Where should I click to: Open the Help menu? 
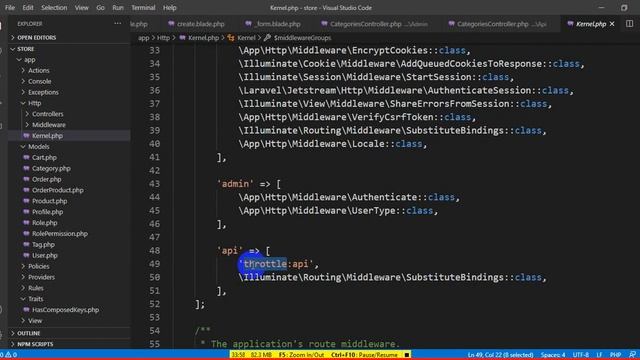pos(169,8)
